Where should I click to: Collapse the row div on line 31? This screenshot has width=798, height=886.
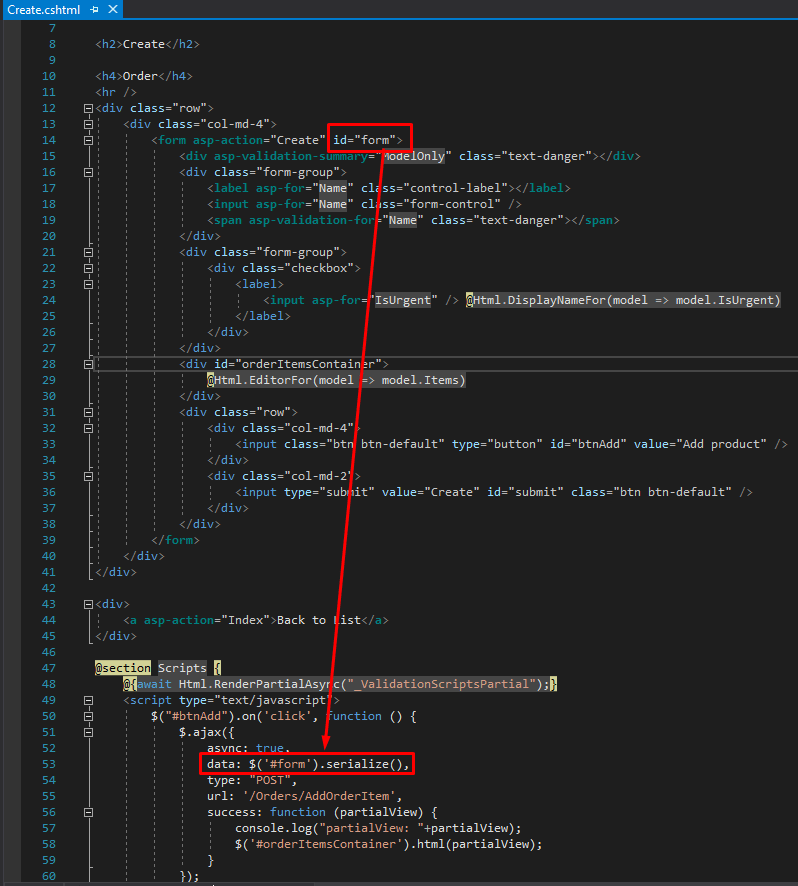click(x=88, y=412)
